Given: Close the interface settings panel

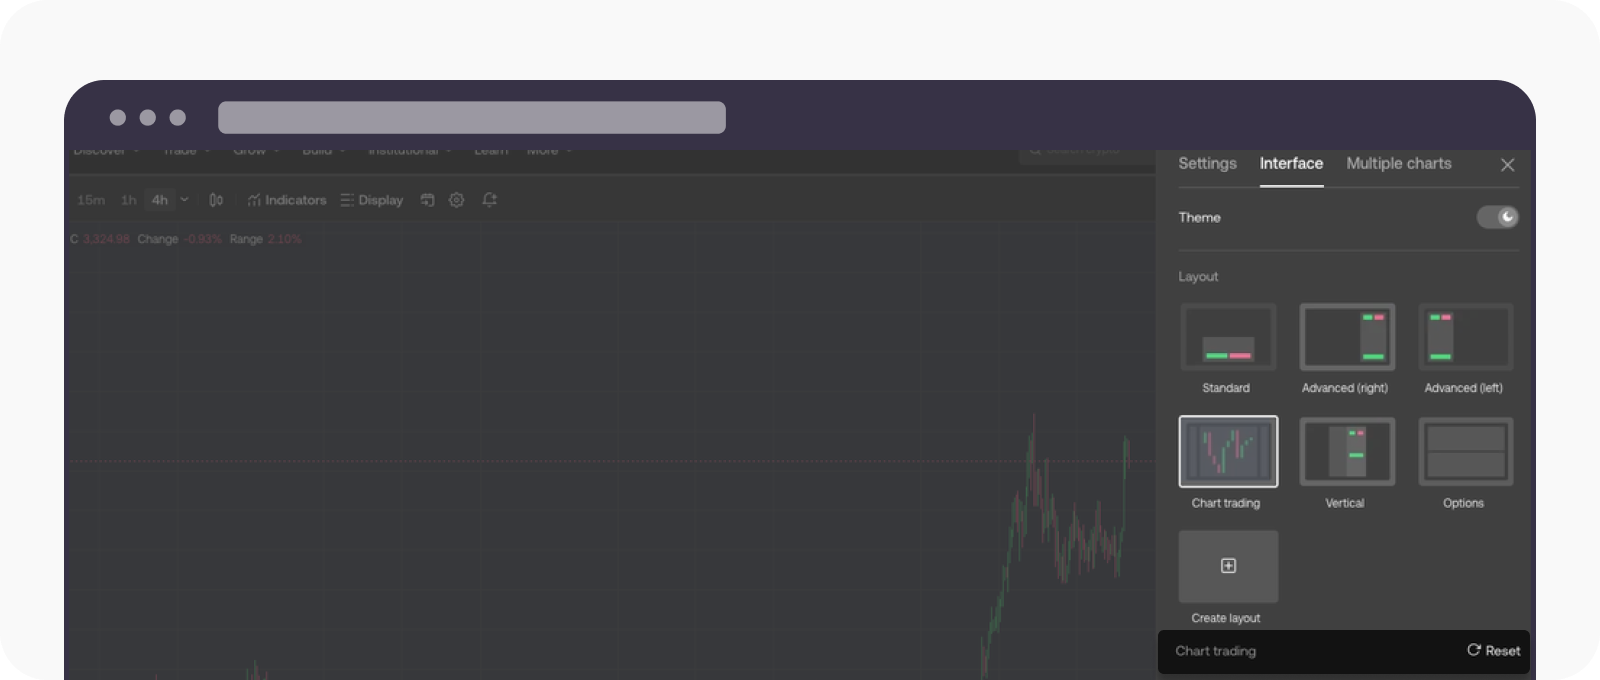Looking at the screenshot, I should click(1508, 165).
